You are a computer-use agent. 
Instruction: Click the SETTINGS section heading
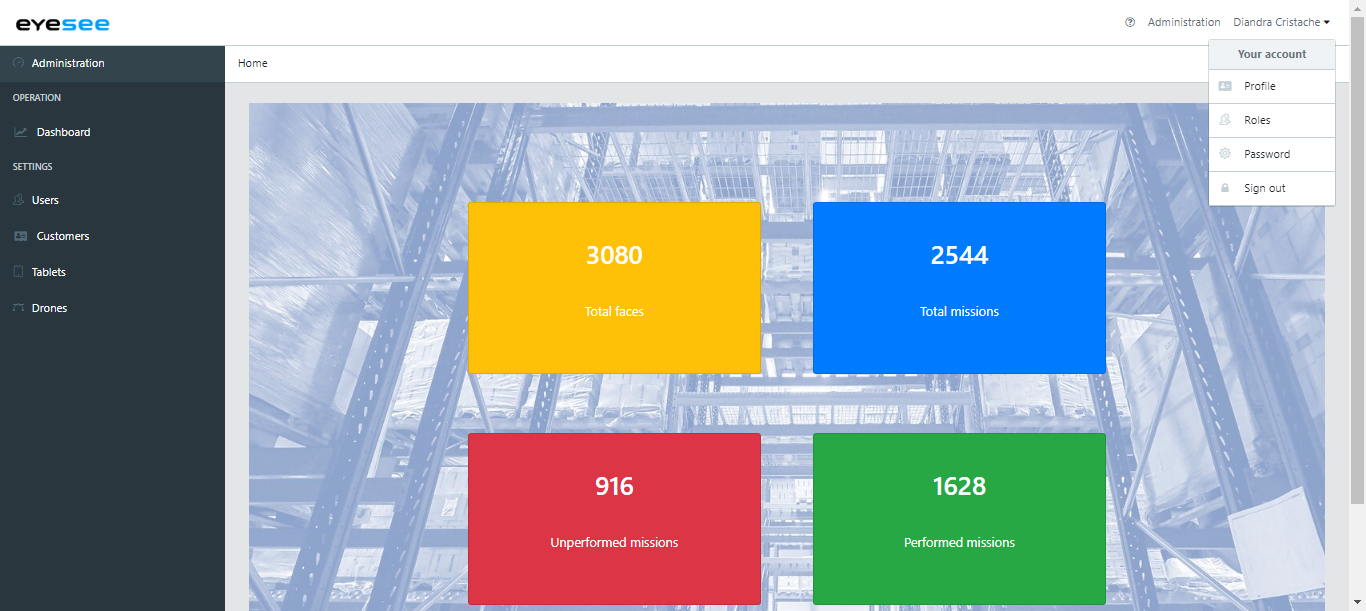click(32, 167)
